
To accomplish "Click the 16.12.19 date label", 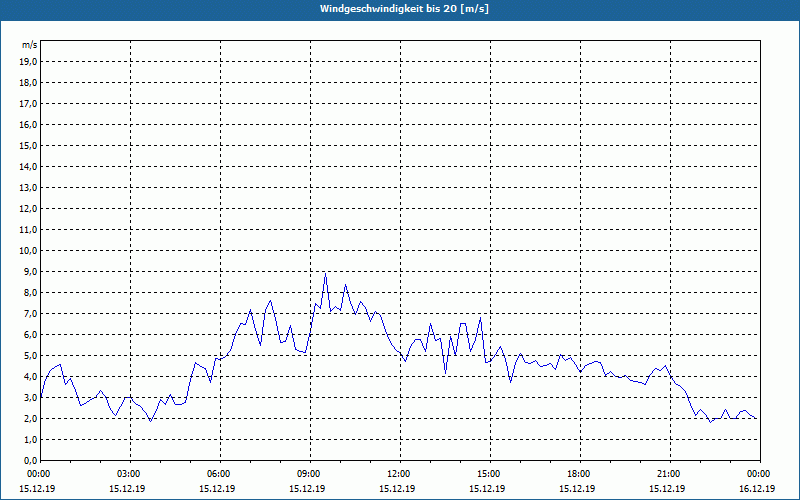I will (x=757, y=488).
